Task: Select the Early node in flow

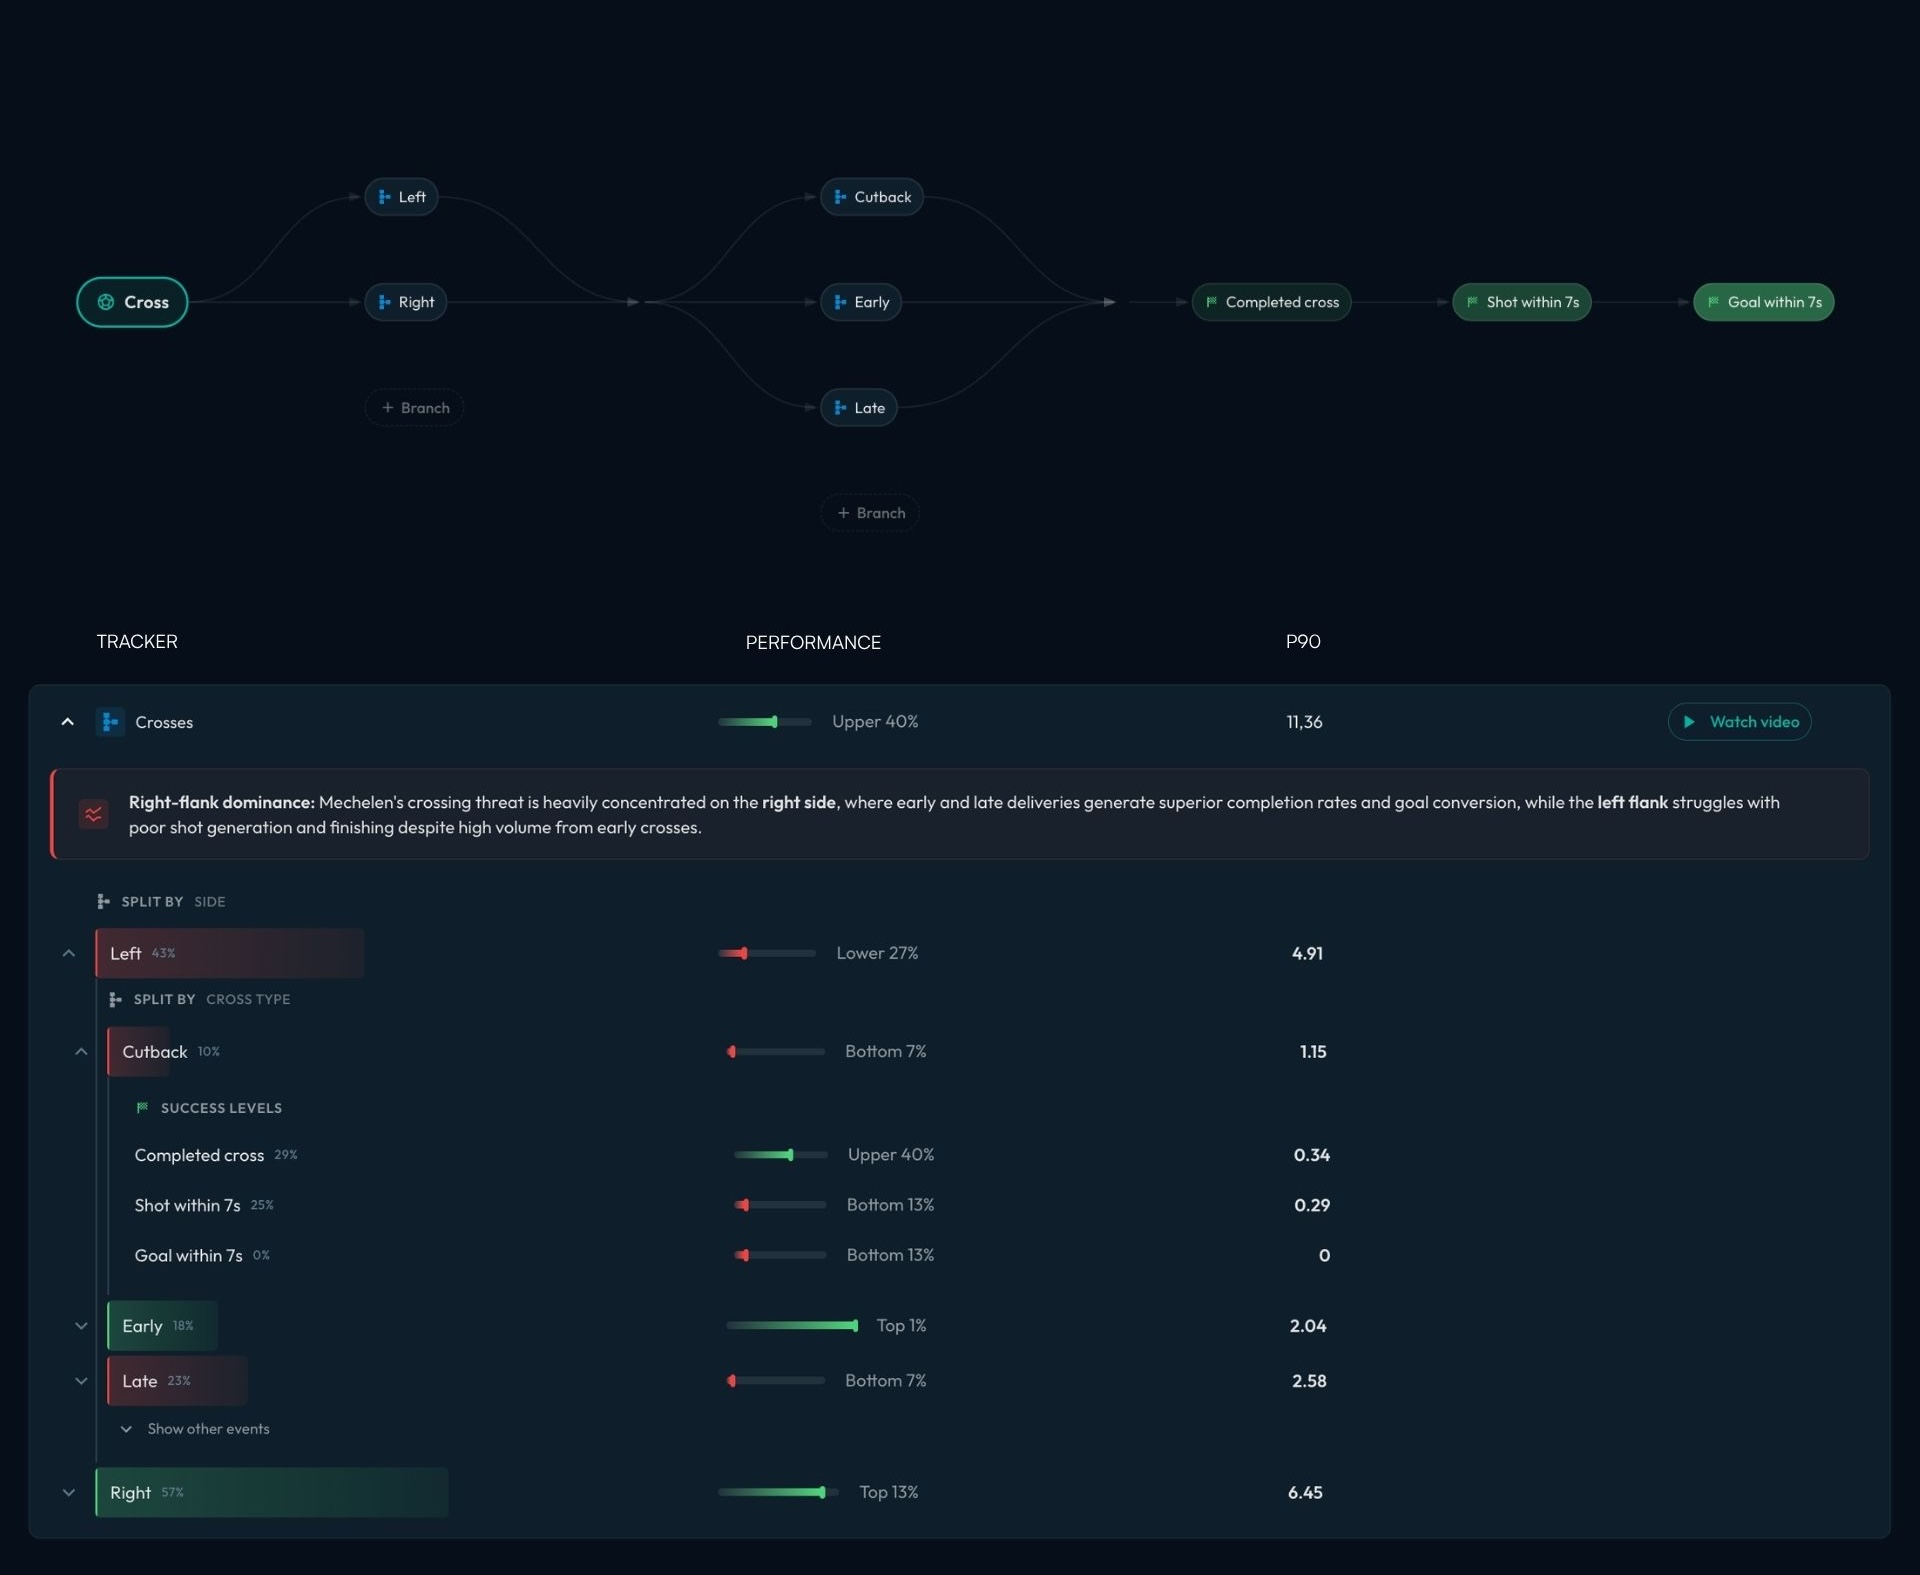Action: pos(861,302)
